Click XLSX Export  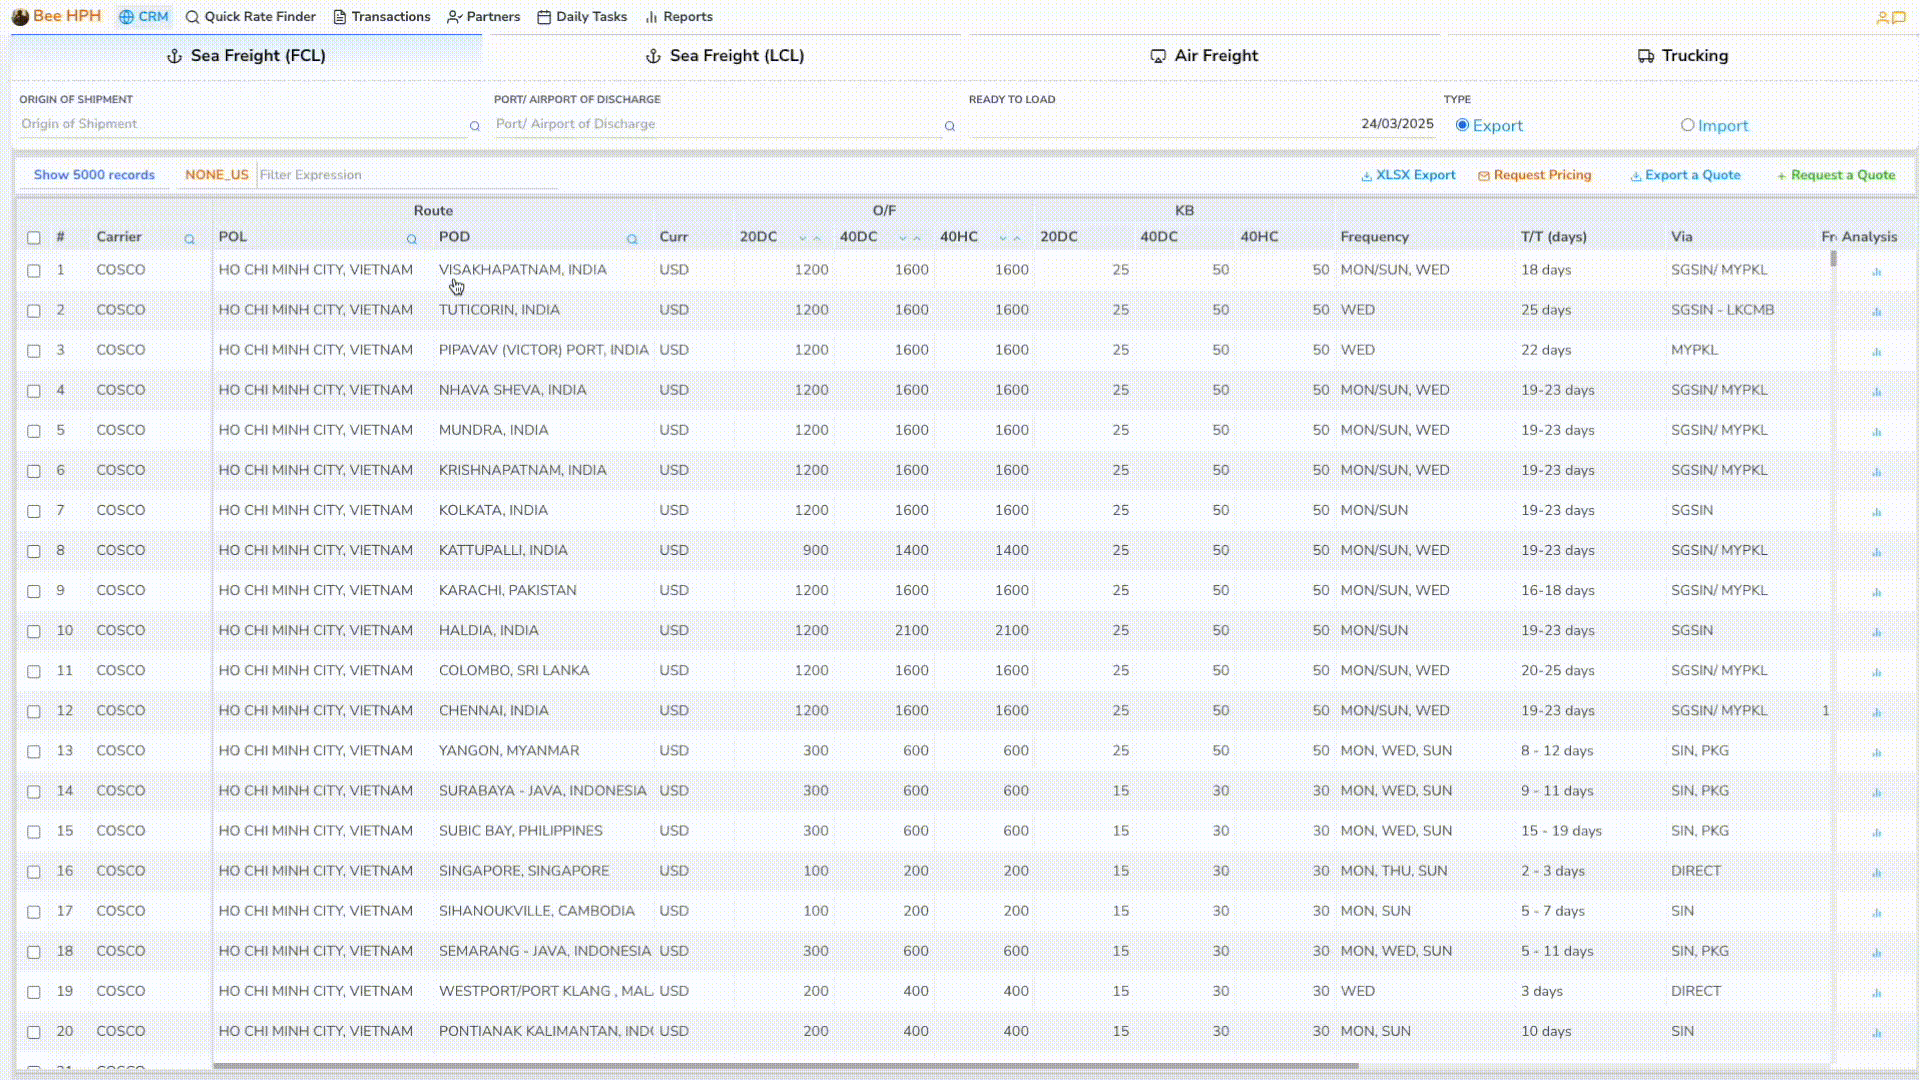[1408, 175]
